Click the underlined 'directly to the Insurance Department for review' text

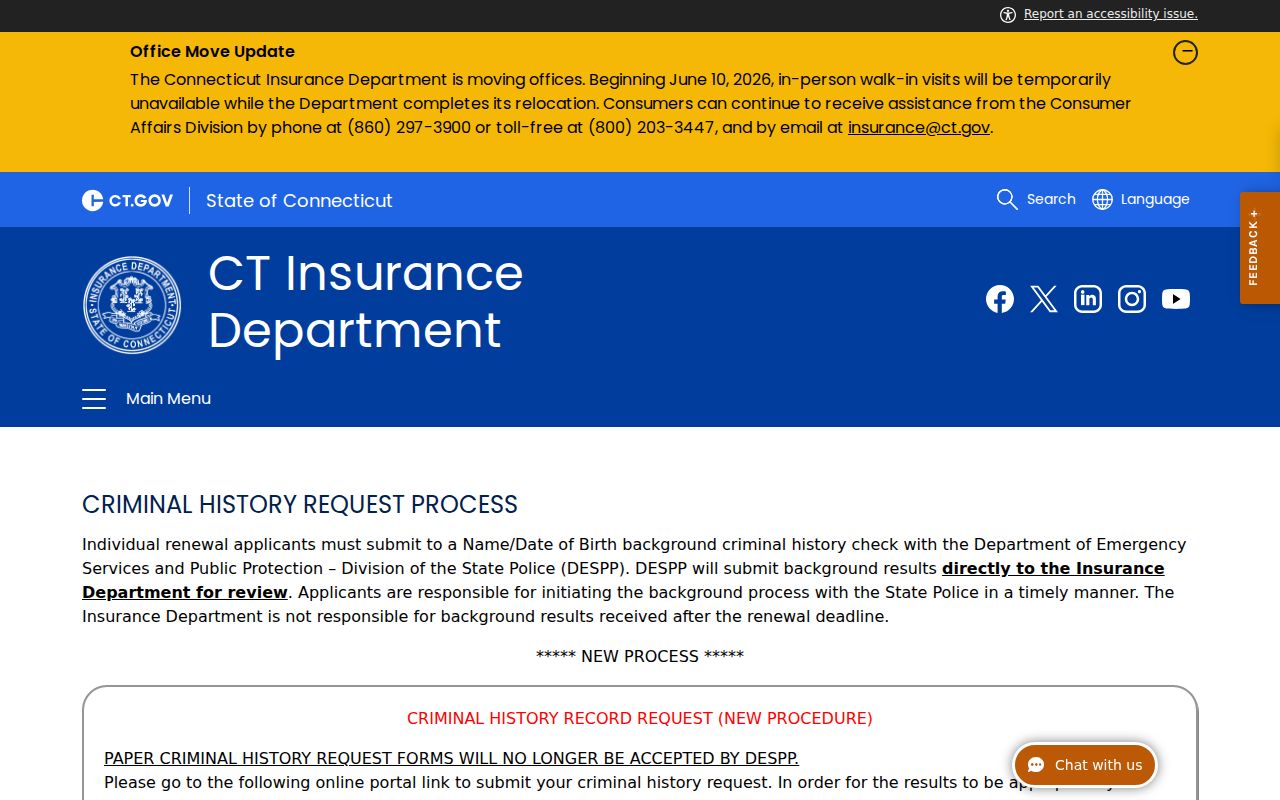623,580
